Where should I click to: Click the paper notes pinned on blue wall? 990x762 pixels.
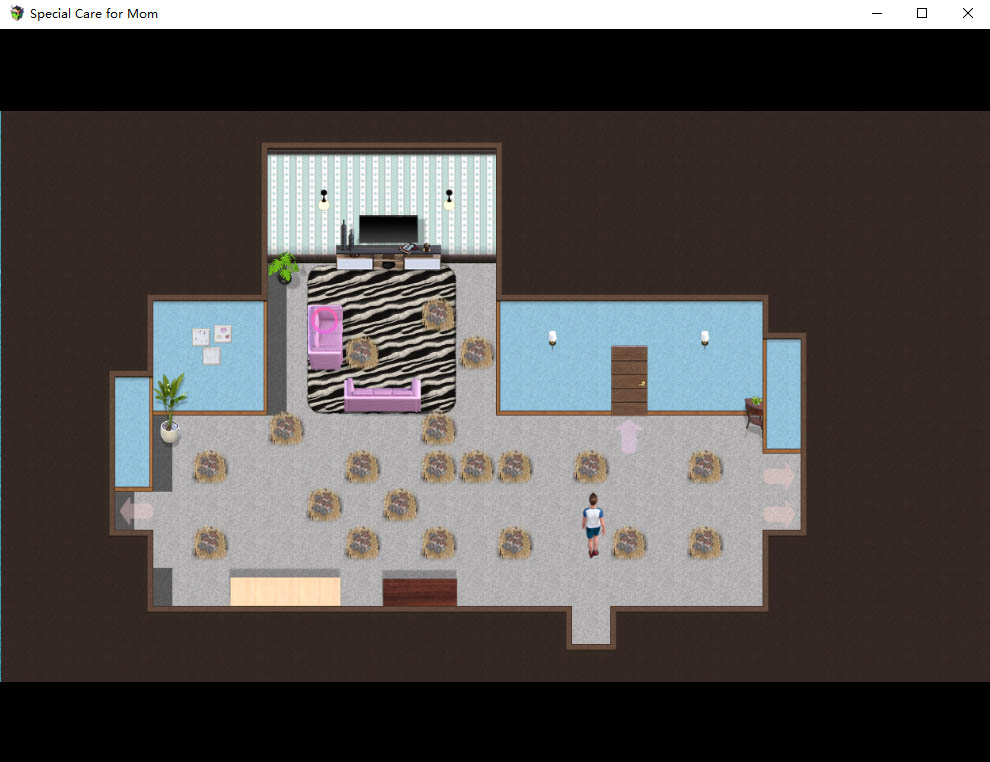coord(211,343)
